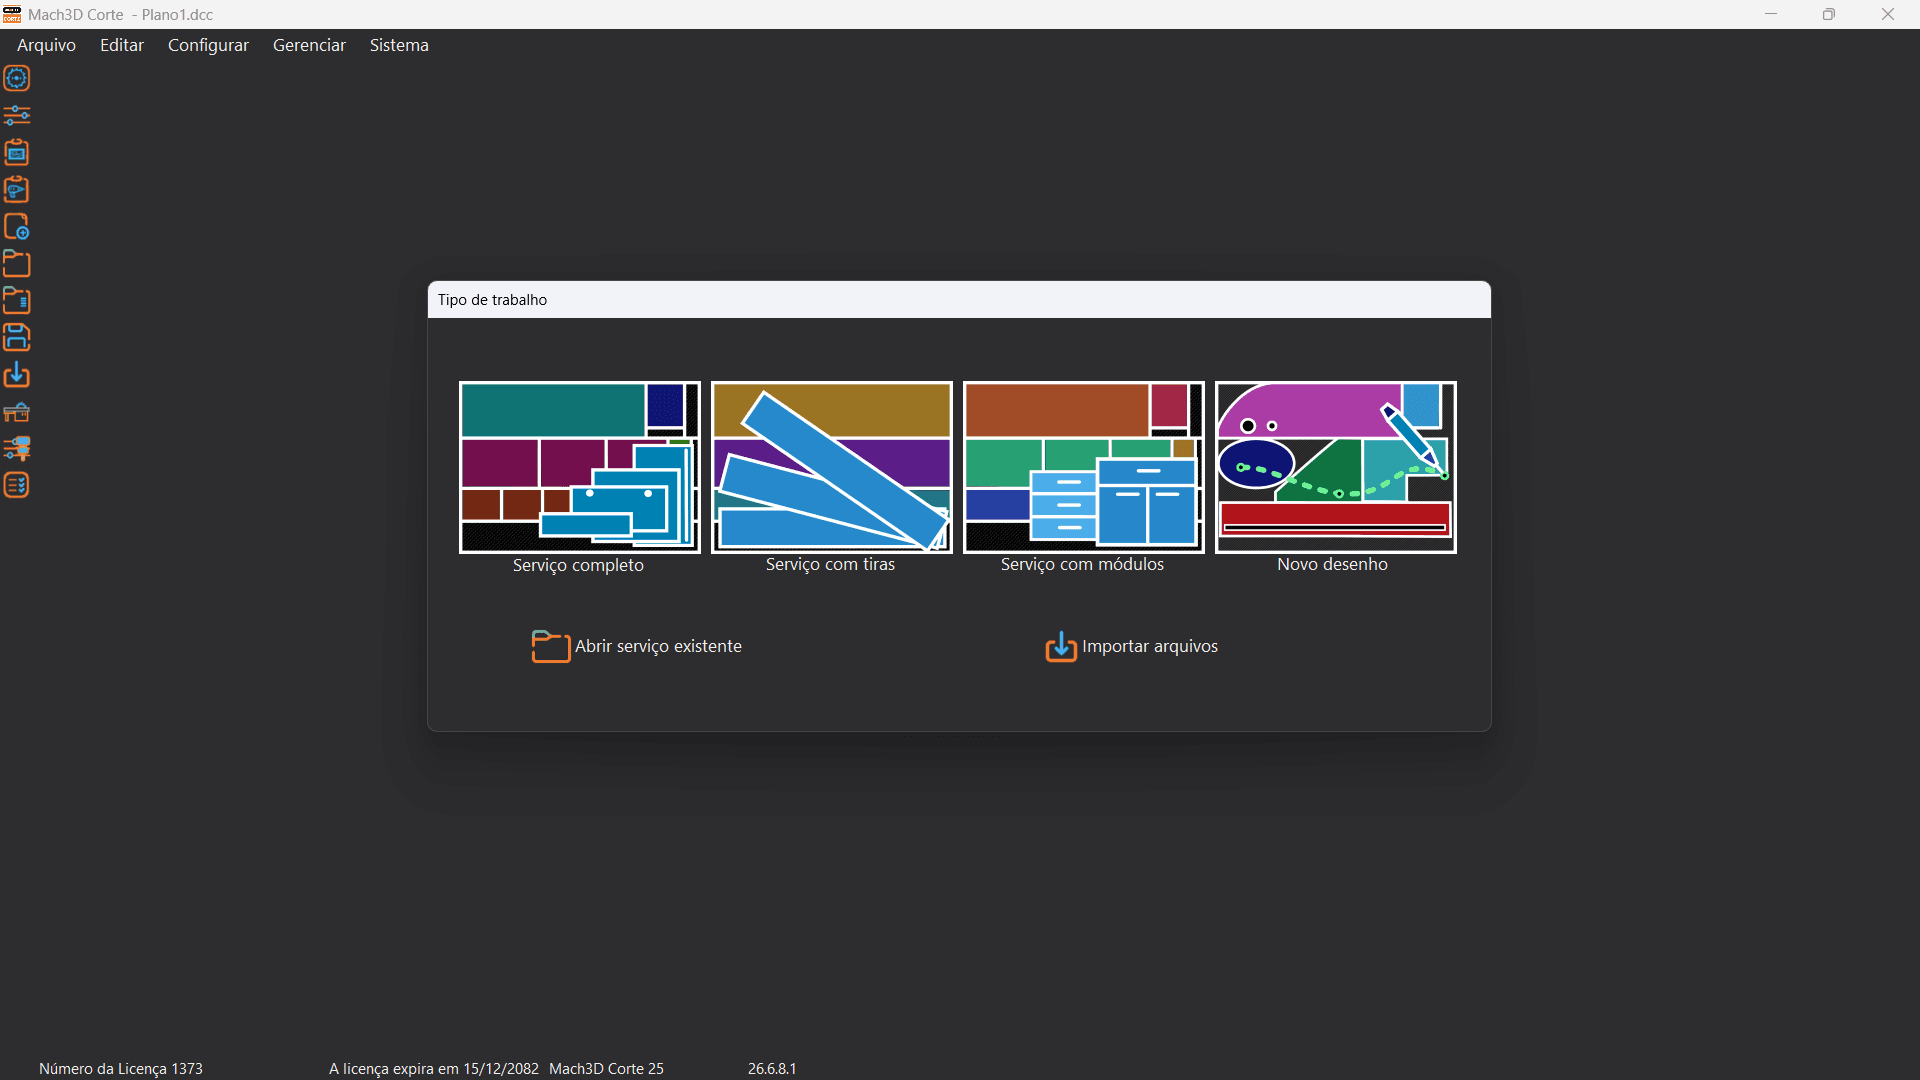Open the Arquivo menu

tap(46, 45)
